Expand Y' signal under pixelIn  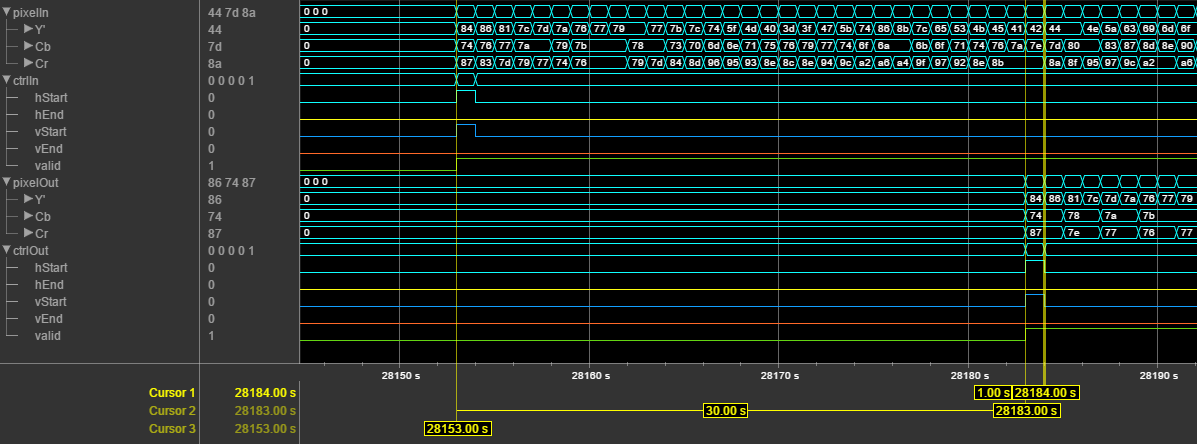[x=27, y=29]
